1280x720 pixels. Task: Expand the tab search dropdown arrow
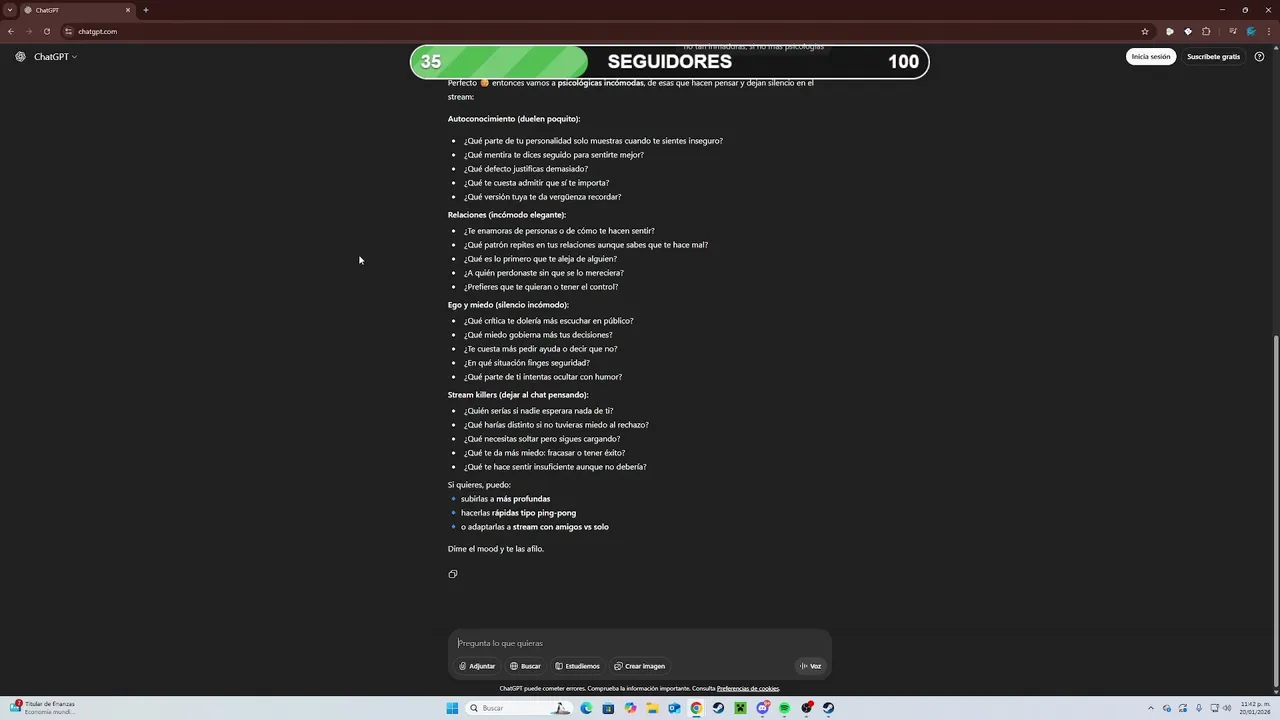pyautogui.click(x=10, y=10)
